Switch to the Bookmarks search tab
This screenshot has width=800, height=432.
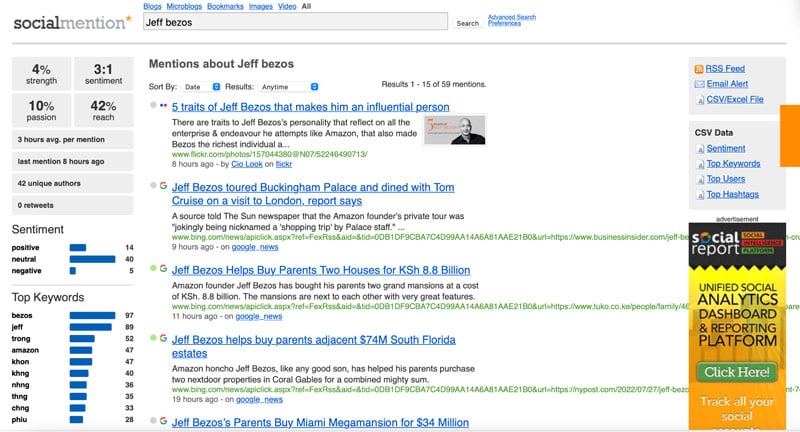click(225, 6)
